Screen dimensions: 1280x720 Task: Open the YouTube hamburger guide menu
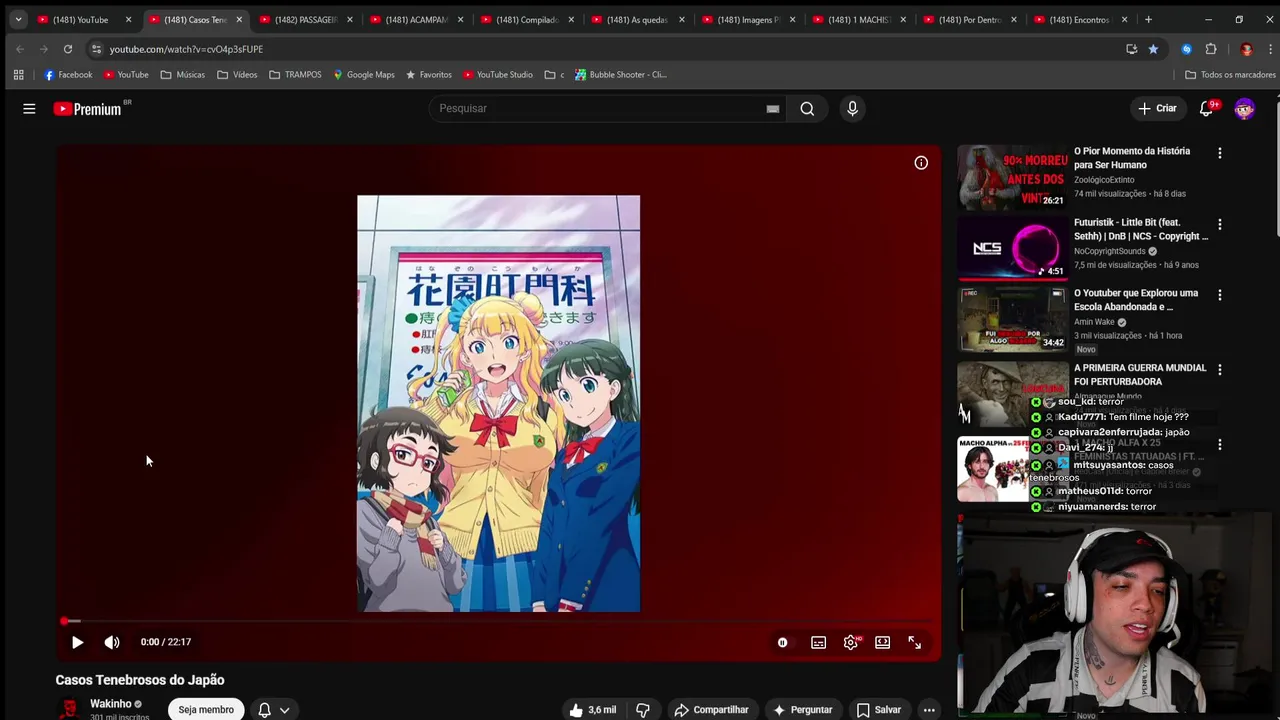pyautogui.click(x=29, y=109)
